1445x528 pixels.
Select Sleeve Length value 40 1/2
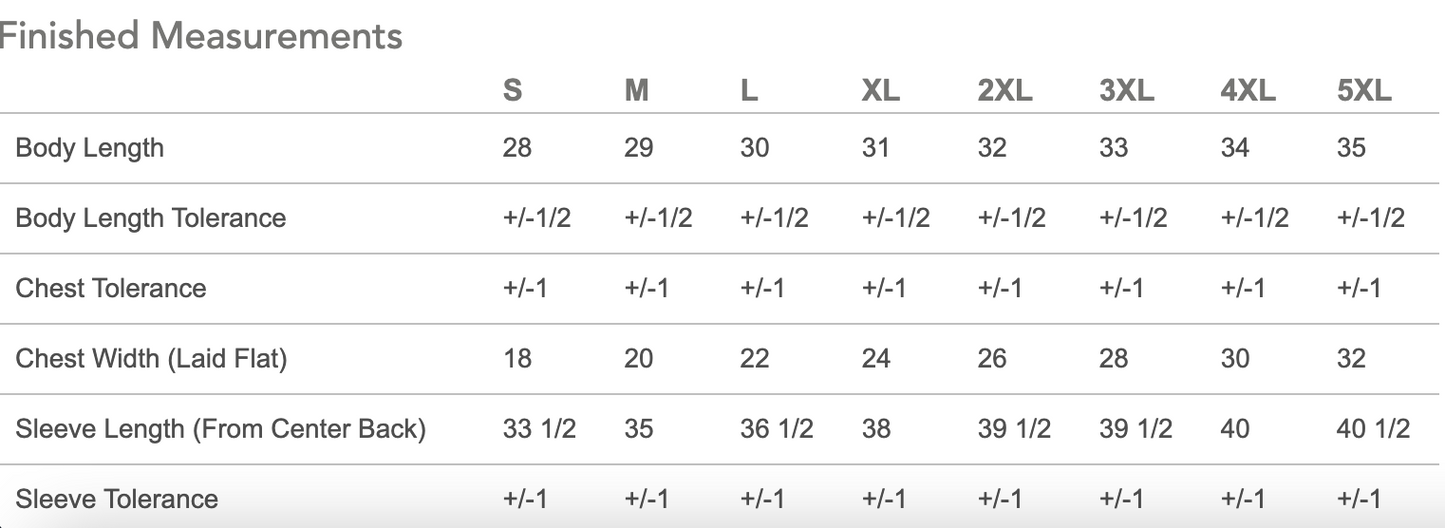(x=1373, y=429)
